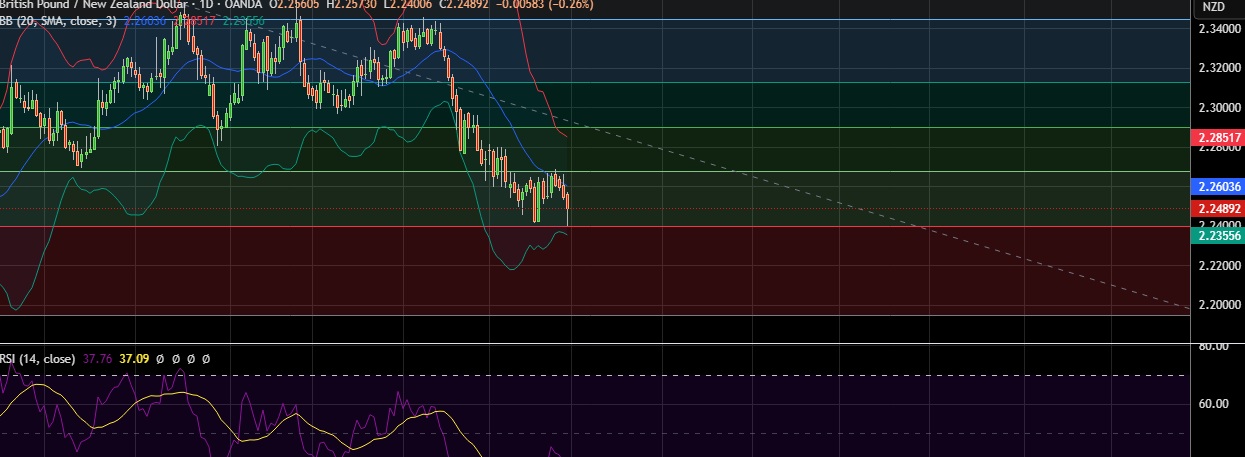Screen dimensions: 1245x457
Task: Click the RSI moving average value 37.09
Action: pos(134,358)
